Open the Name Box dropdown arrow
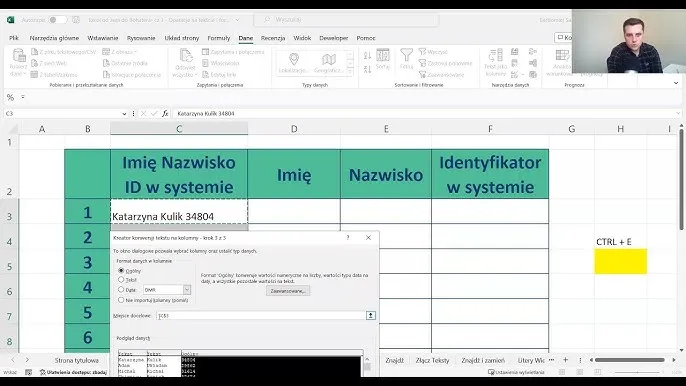The width and height of the screenshot is (686, 386). click(124, 113)
